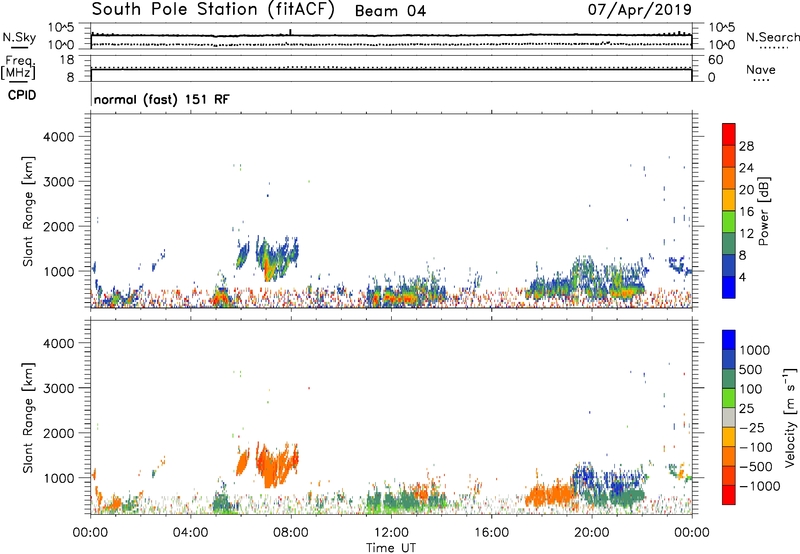
Task: Click the "500" velocity colorbar label
Action: coord(751,370)
